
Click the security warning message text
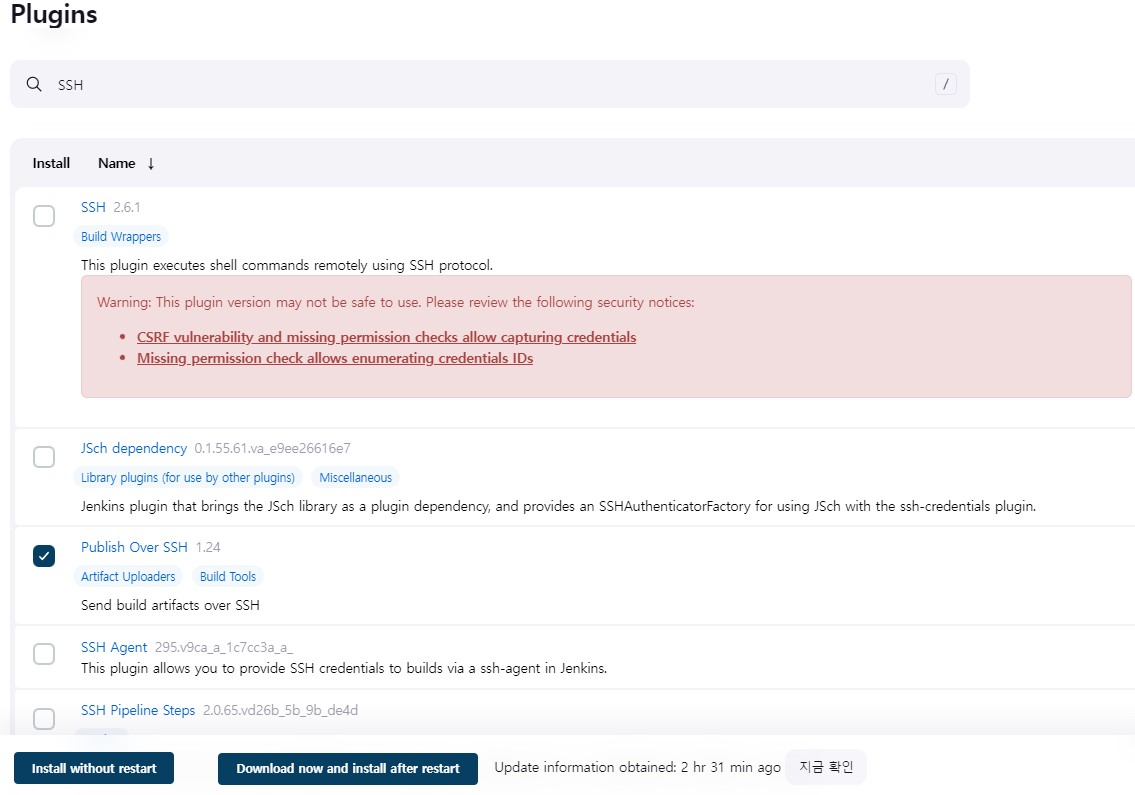395,303
